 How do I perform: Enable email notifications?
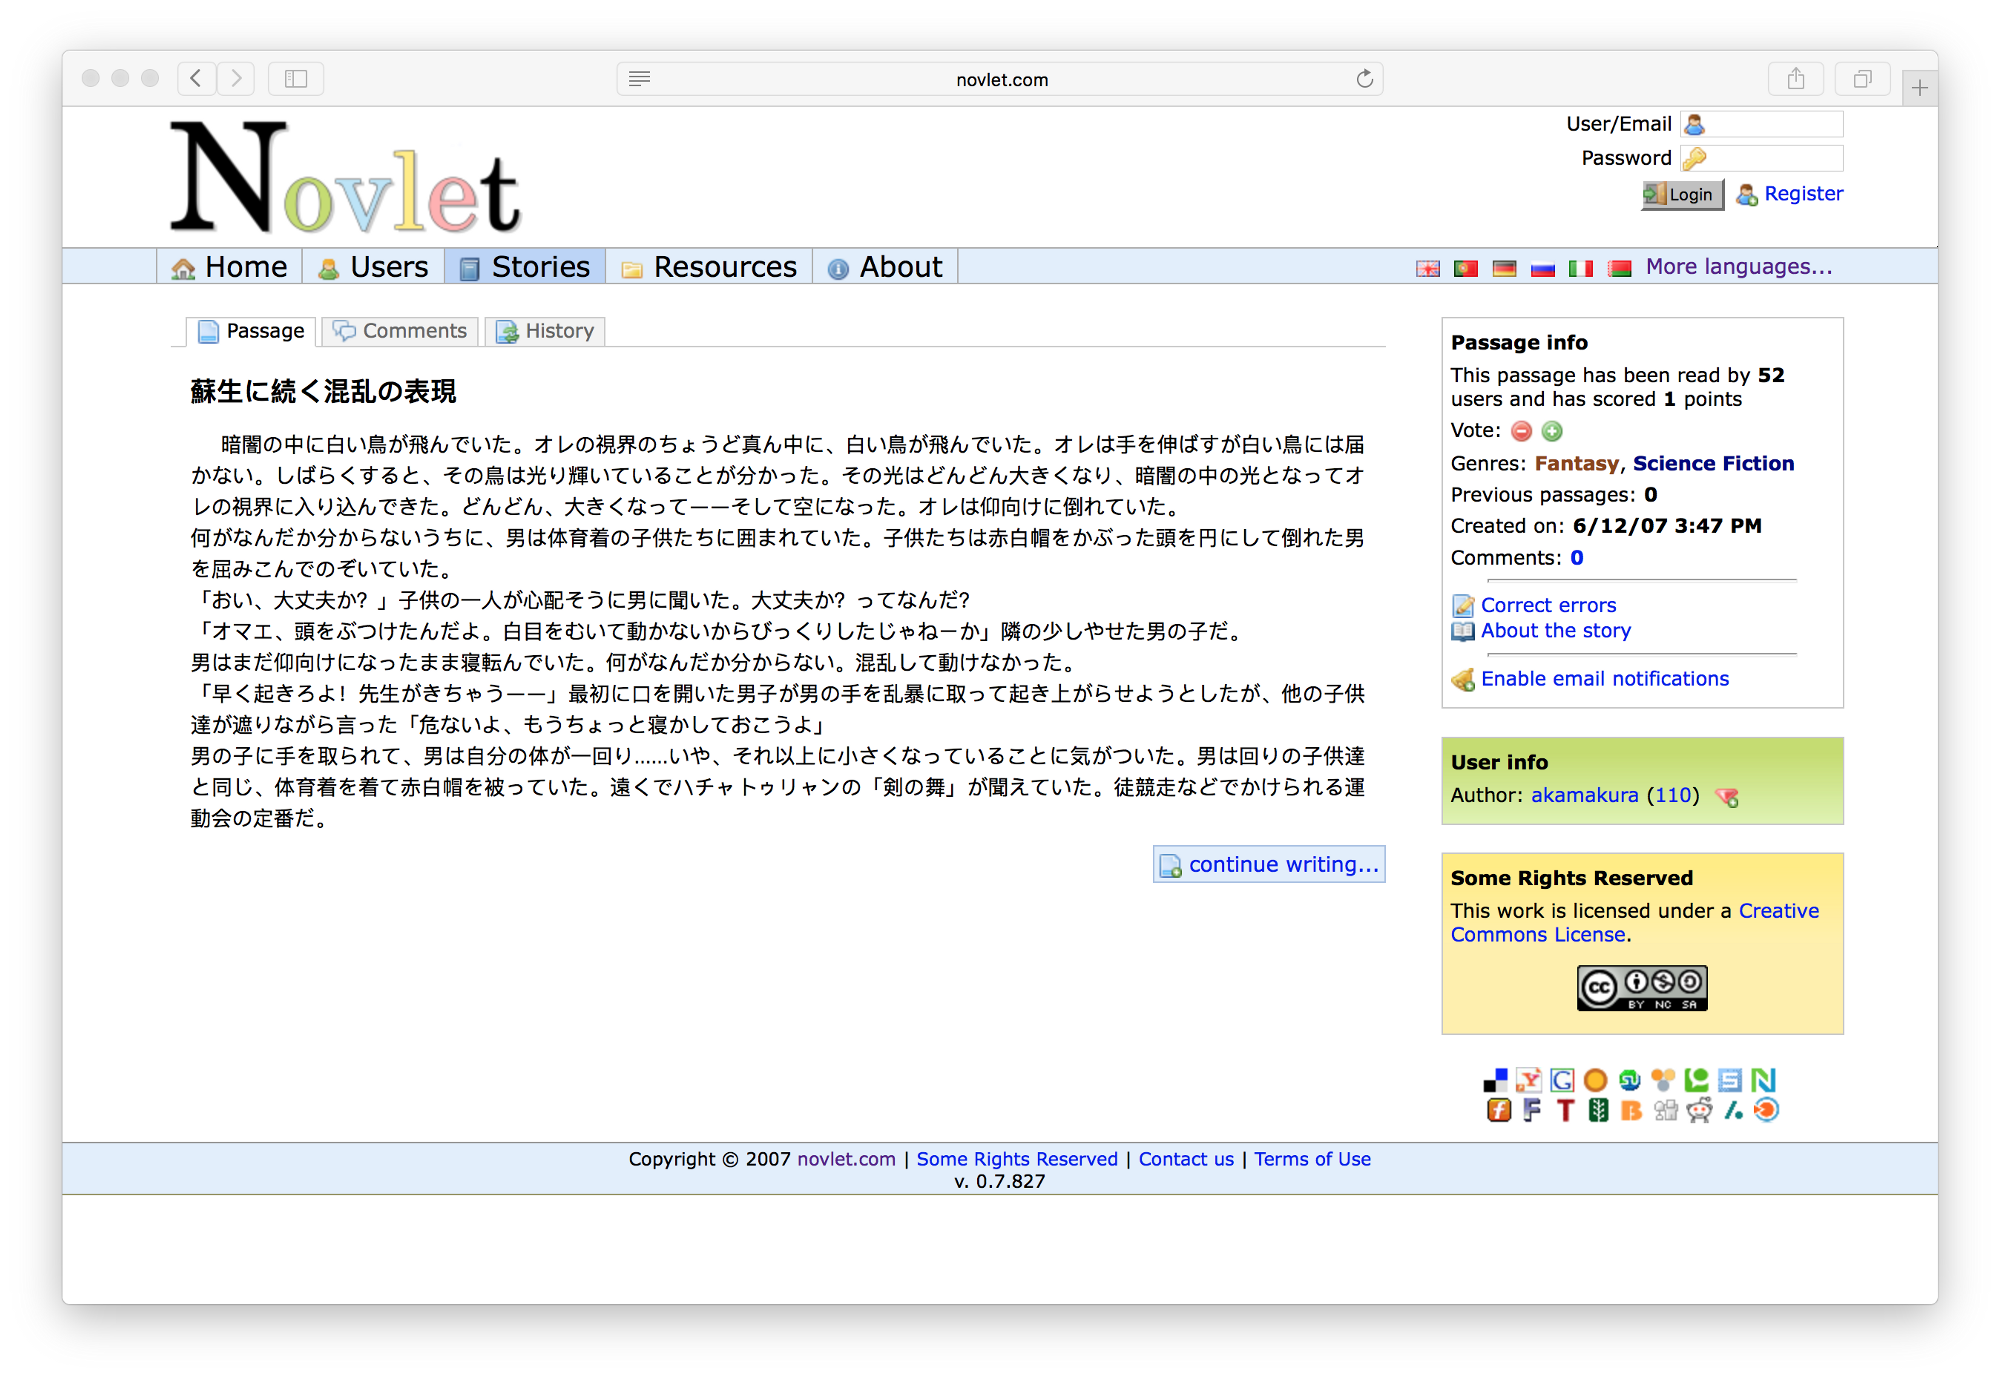(1604, 679)
